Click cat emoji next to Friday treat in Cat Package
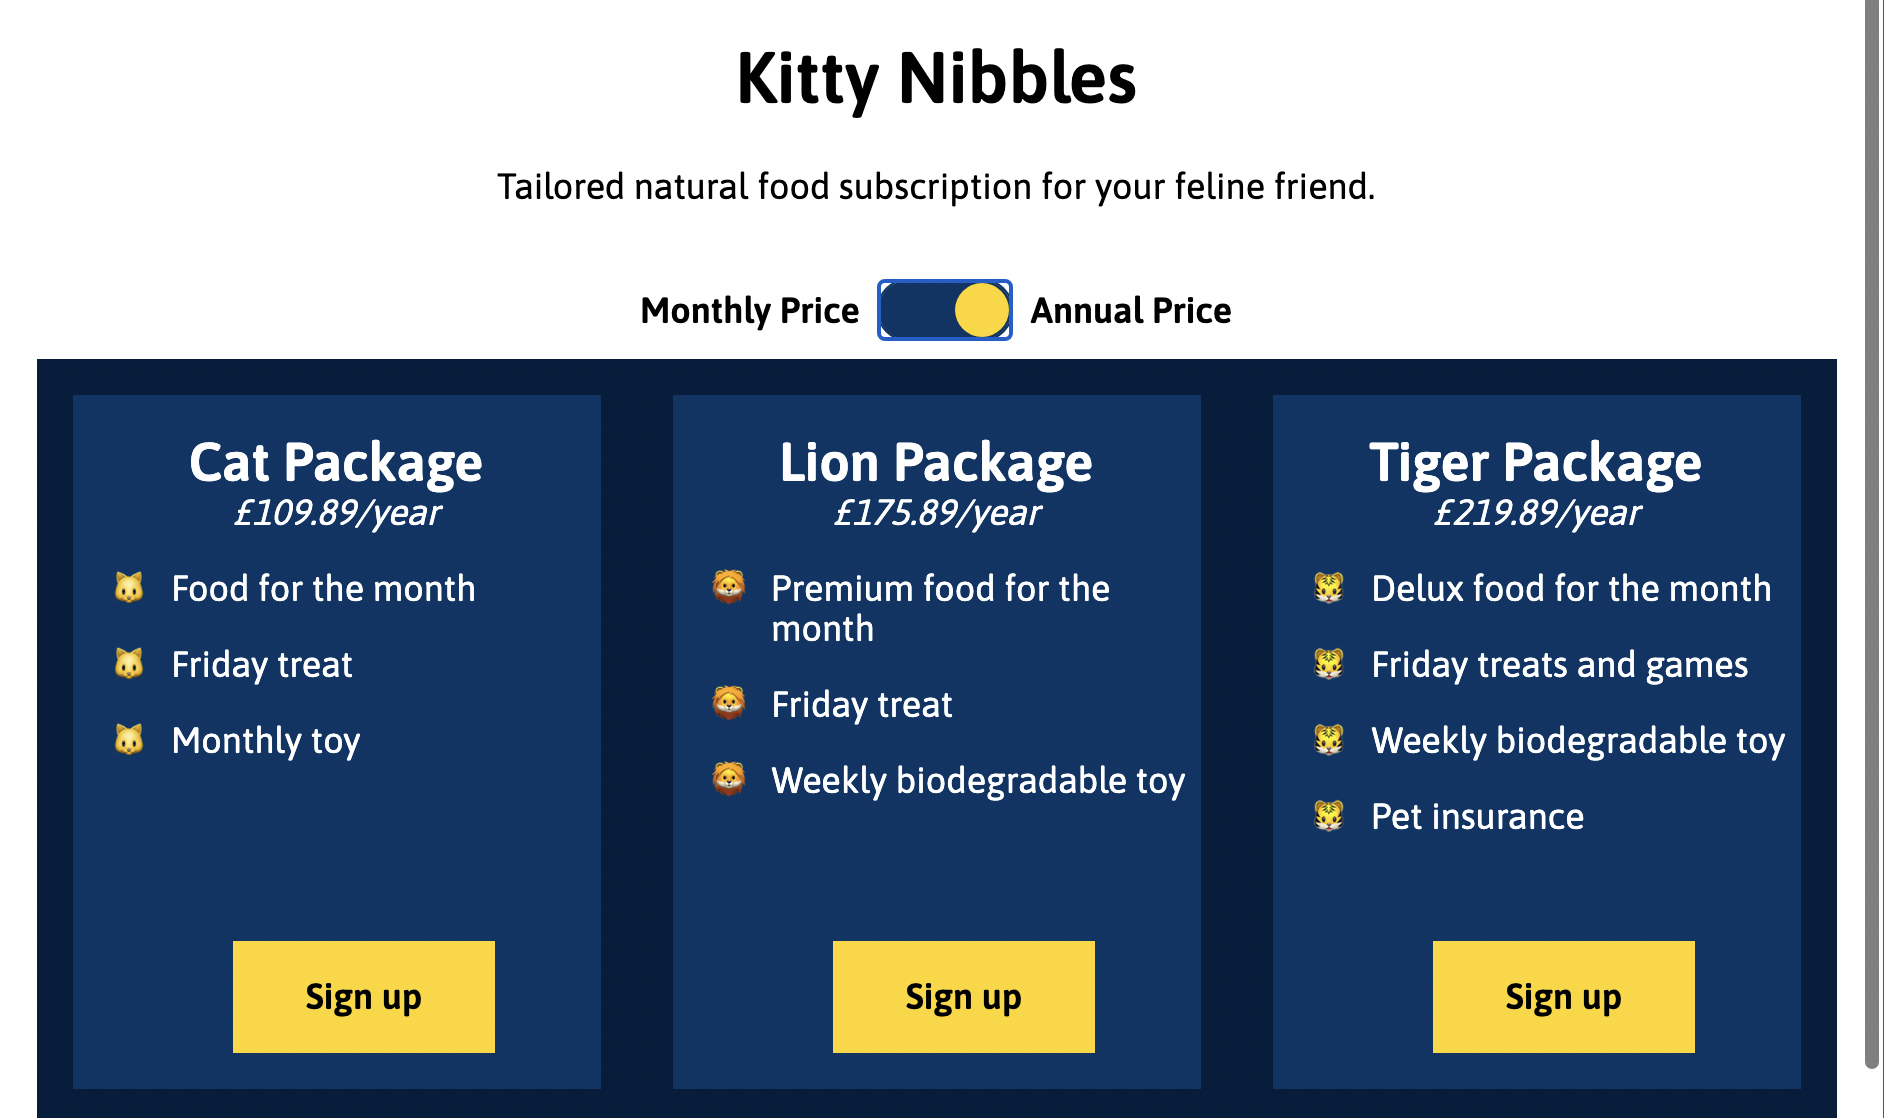The height and width of the screenshot is (1118, 1884). click(x=129, y=663)
